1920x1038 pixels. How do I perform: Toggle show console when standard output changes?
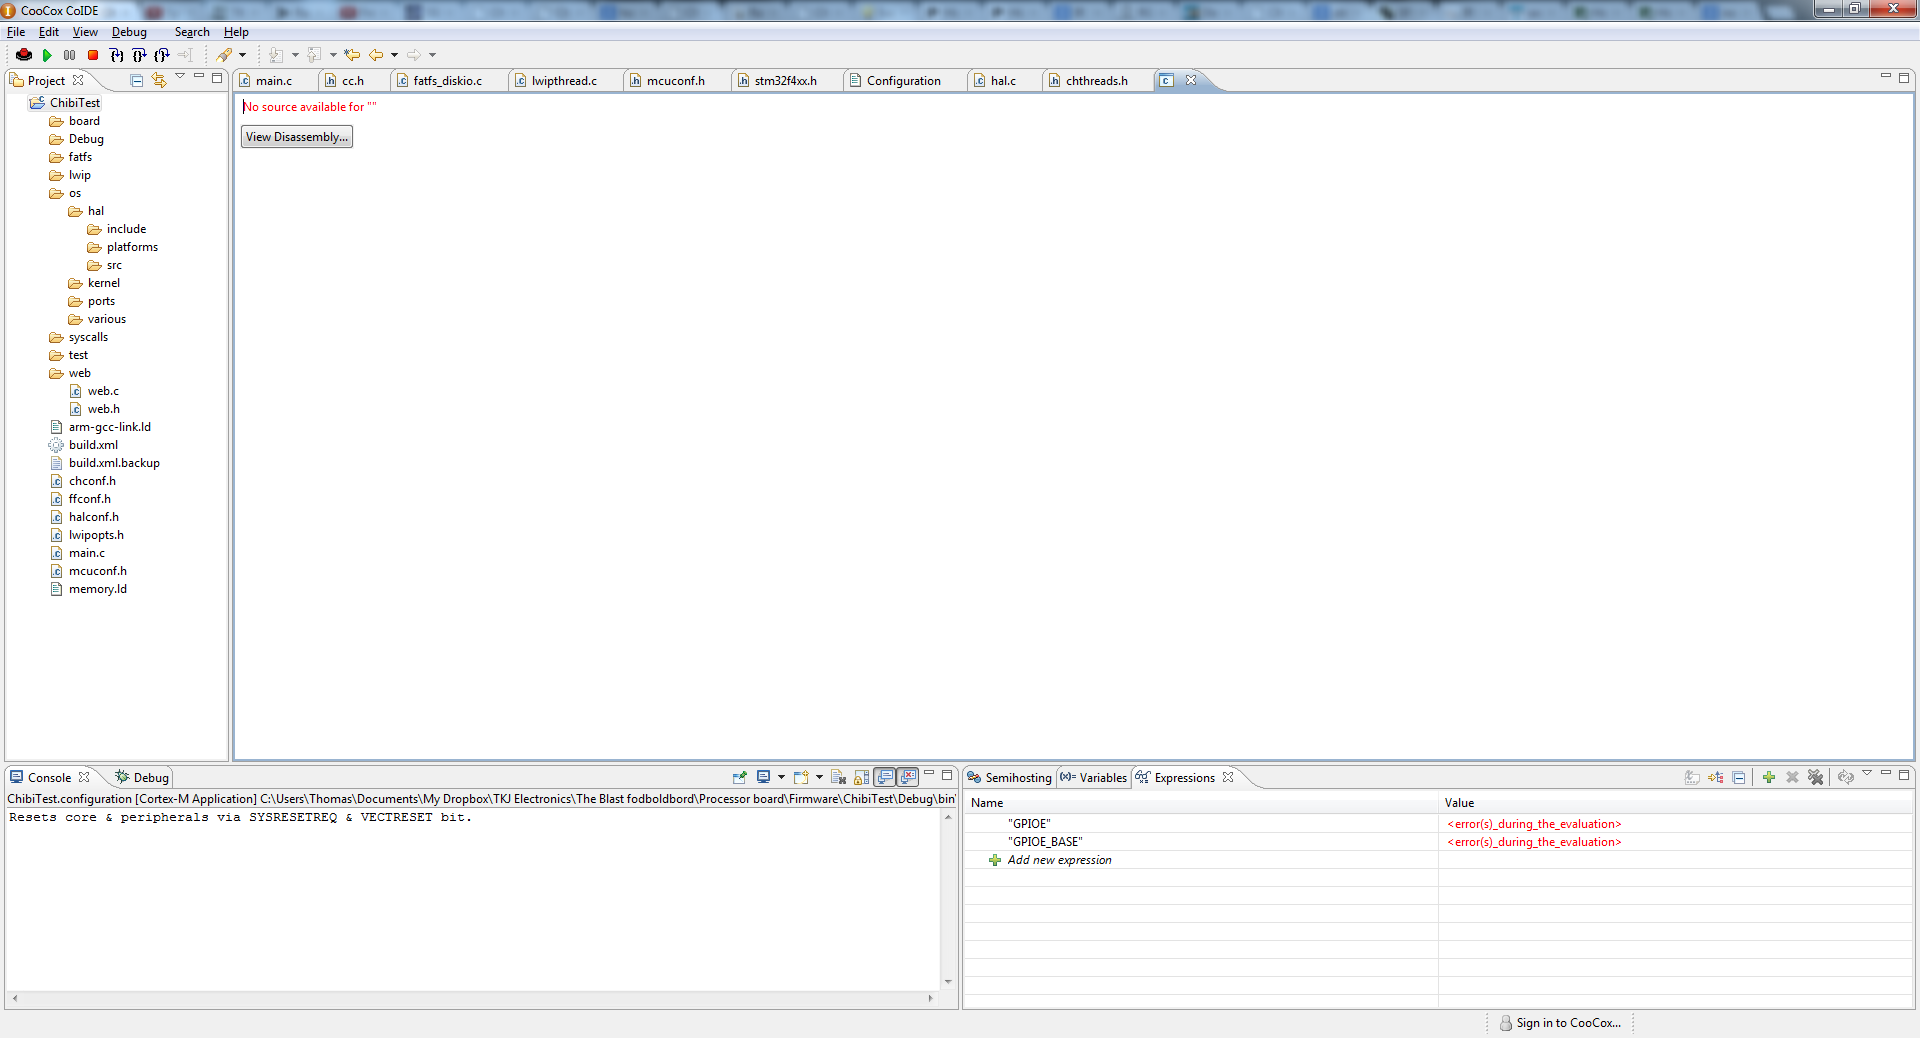[885, 777]
